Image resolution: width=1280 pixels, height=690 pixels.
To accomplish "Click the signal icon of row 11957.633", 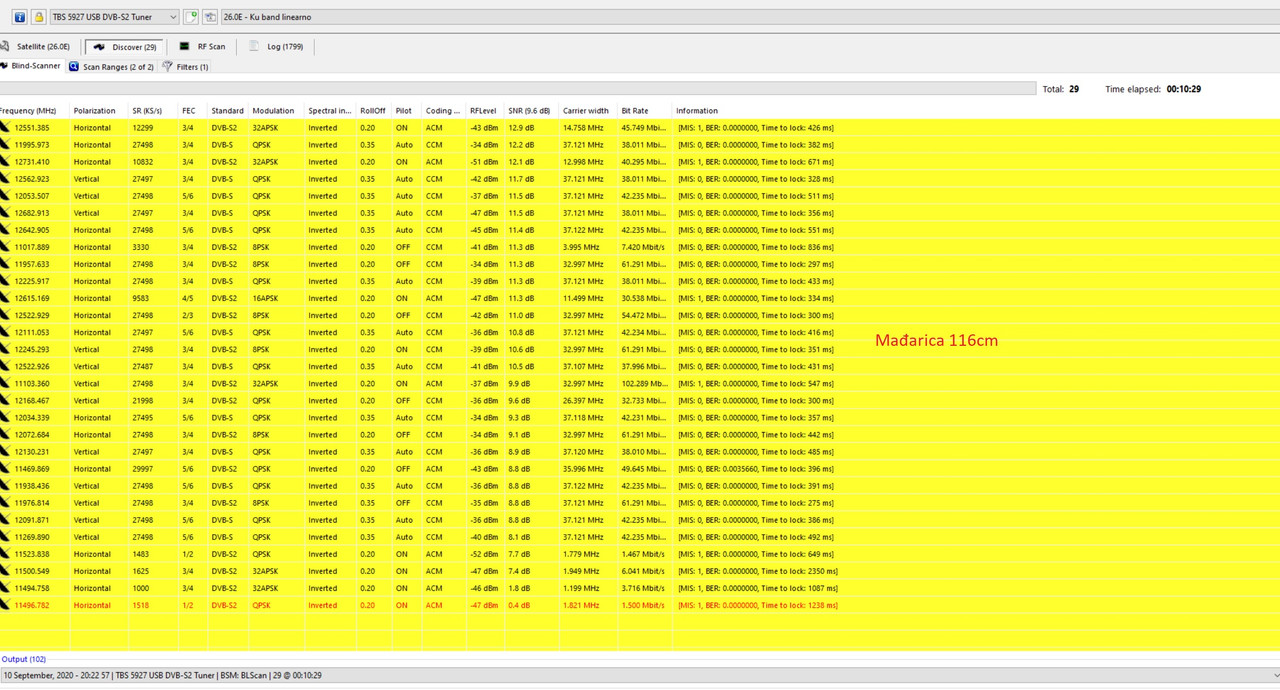I will [5, 264].
